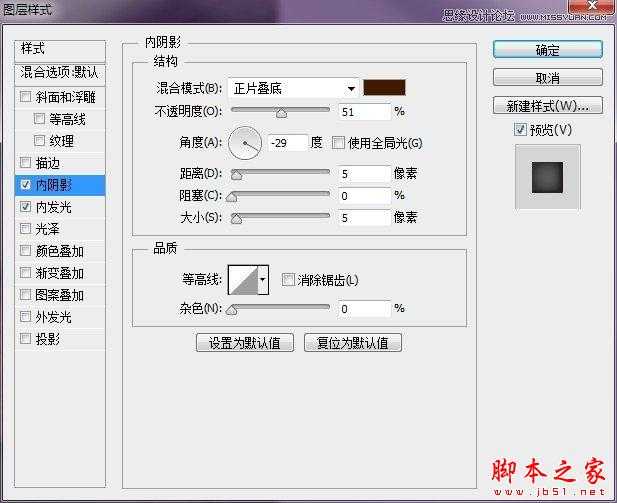Click the angle dial control
The width and height of the screenshot is (617, 503).
coord(245,143)
